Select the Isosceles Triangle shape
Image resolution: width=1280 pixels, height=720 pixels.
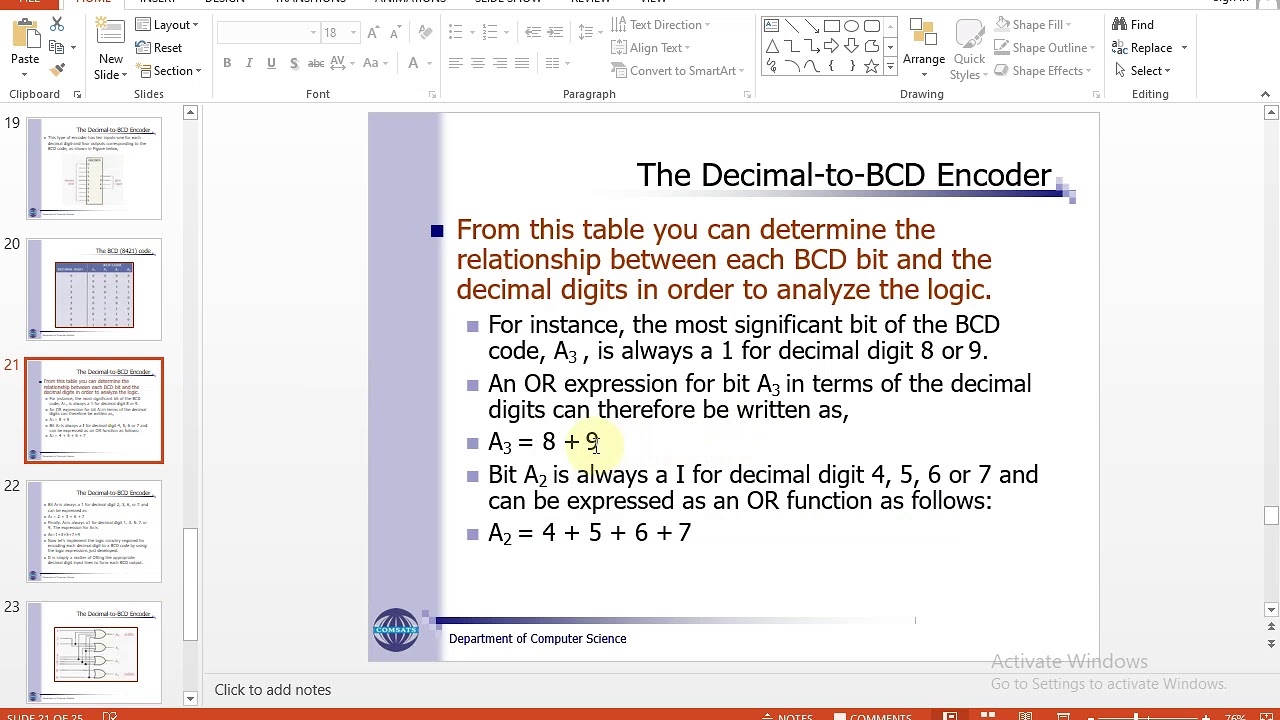771,46
